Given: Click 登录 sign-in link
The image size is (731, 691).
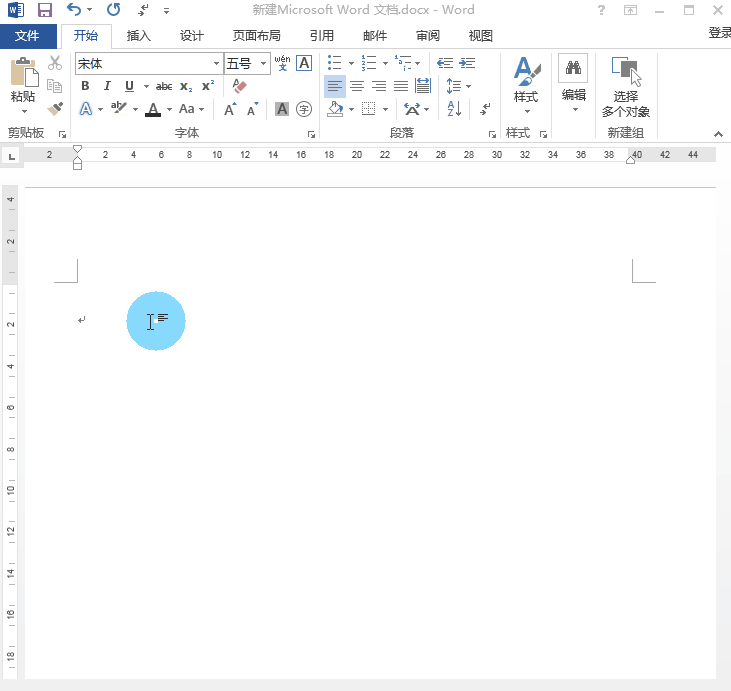Looking at the screenshot, I should 719,33.
